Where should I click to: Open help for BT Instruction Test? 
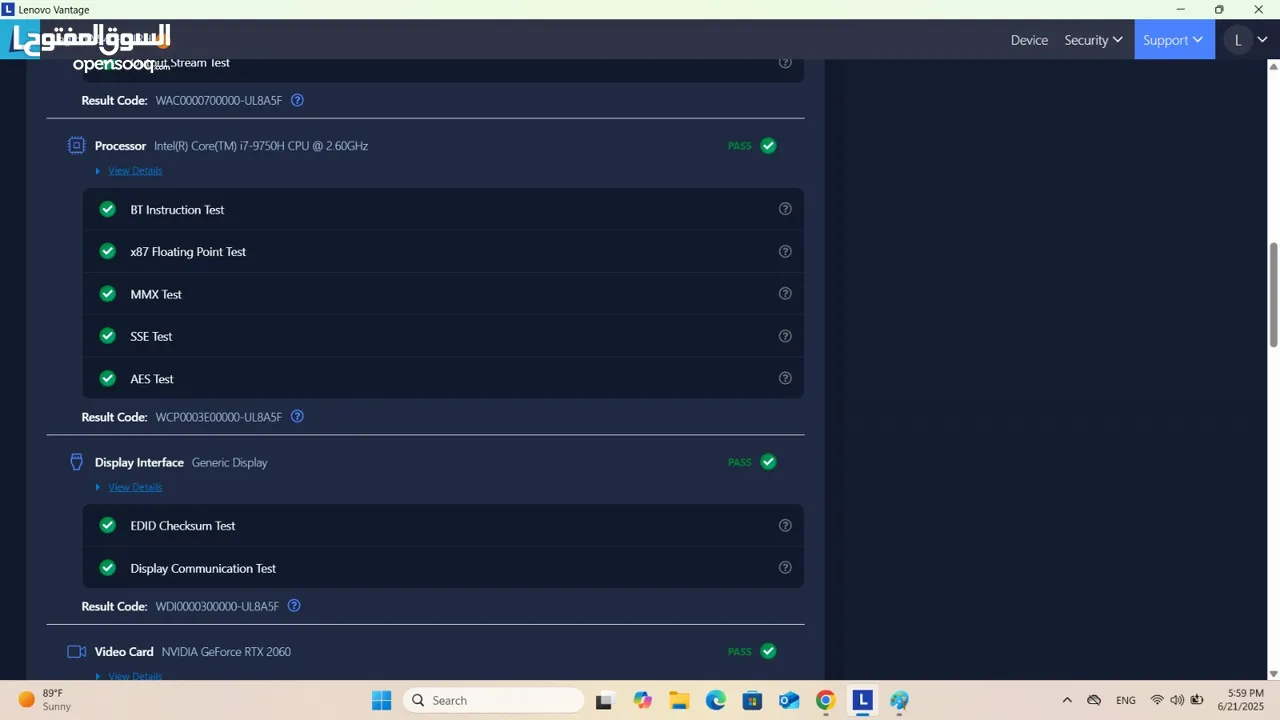click(x=785, y=209)
